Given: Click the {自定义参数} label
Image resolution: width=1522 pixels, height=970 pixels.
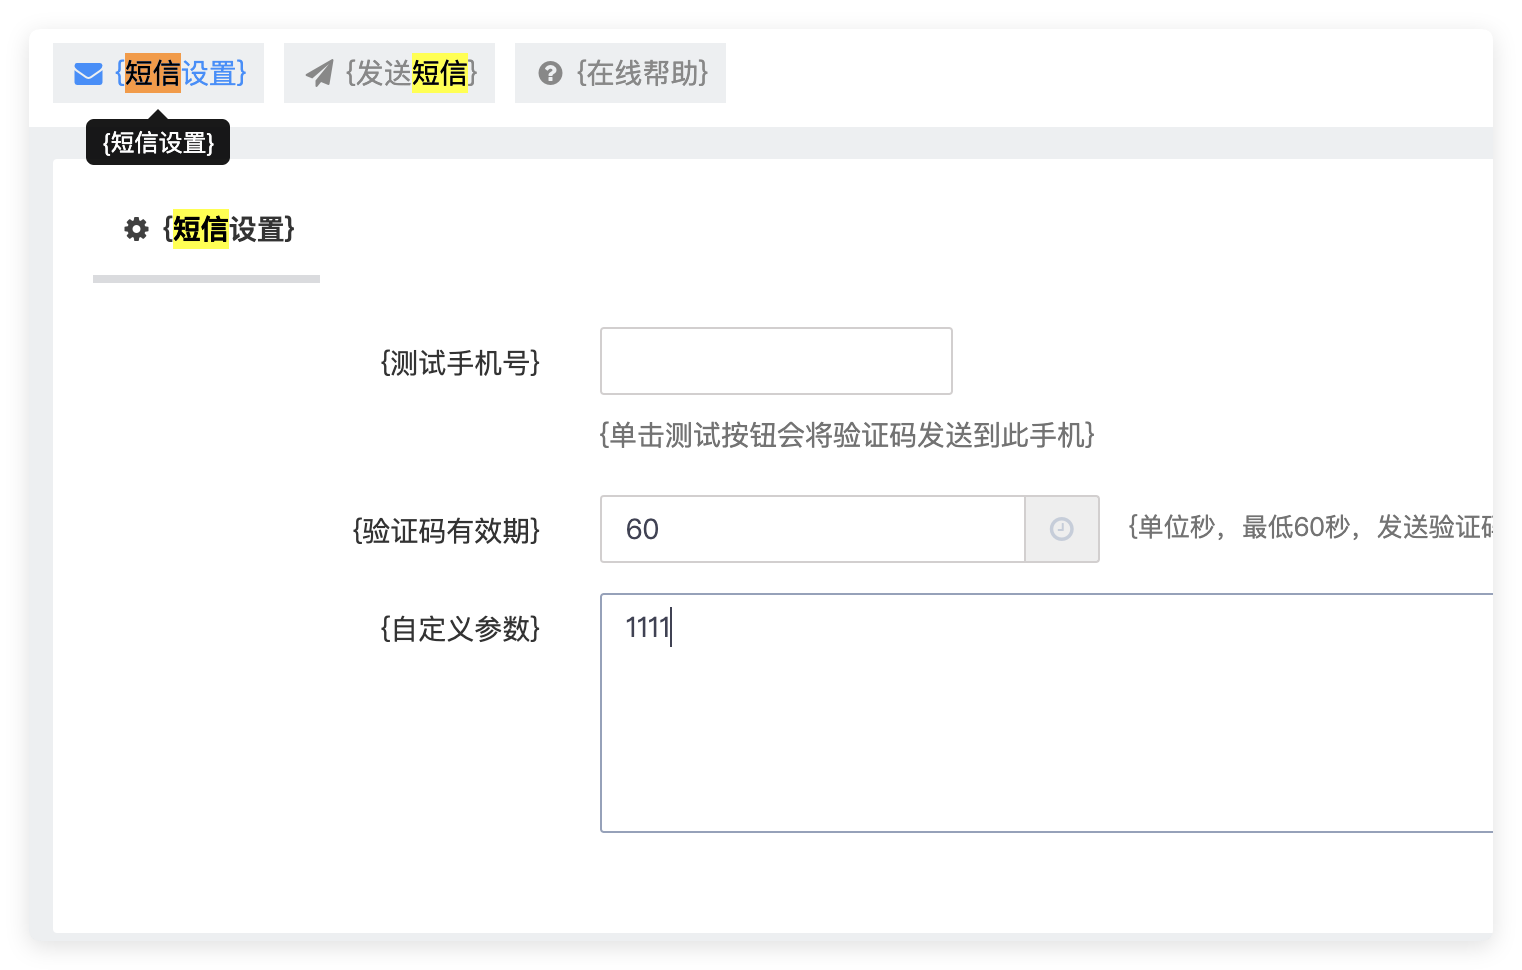Looking at the screenshot, I should 460,628.
